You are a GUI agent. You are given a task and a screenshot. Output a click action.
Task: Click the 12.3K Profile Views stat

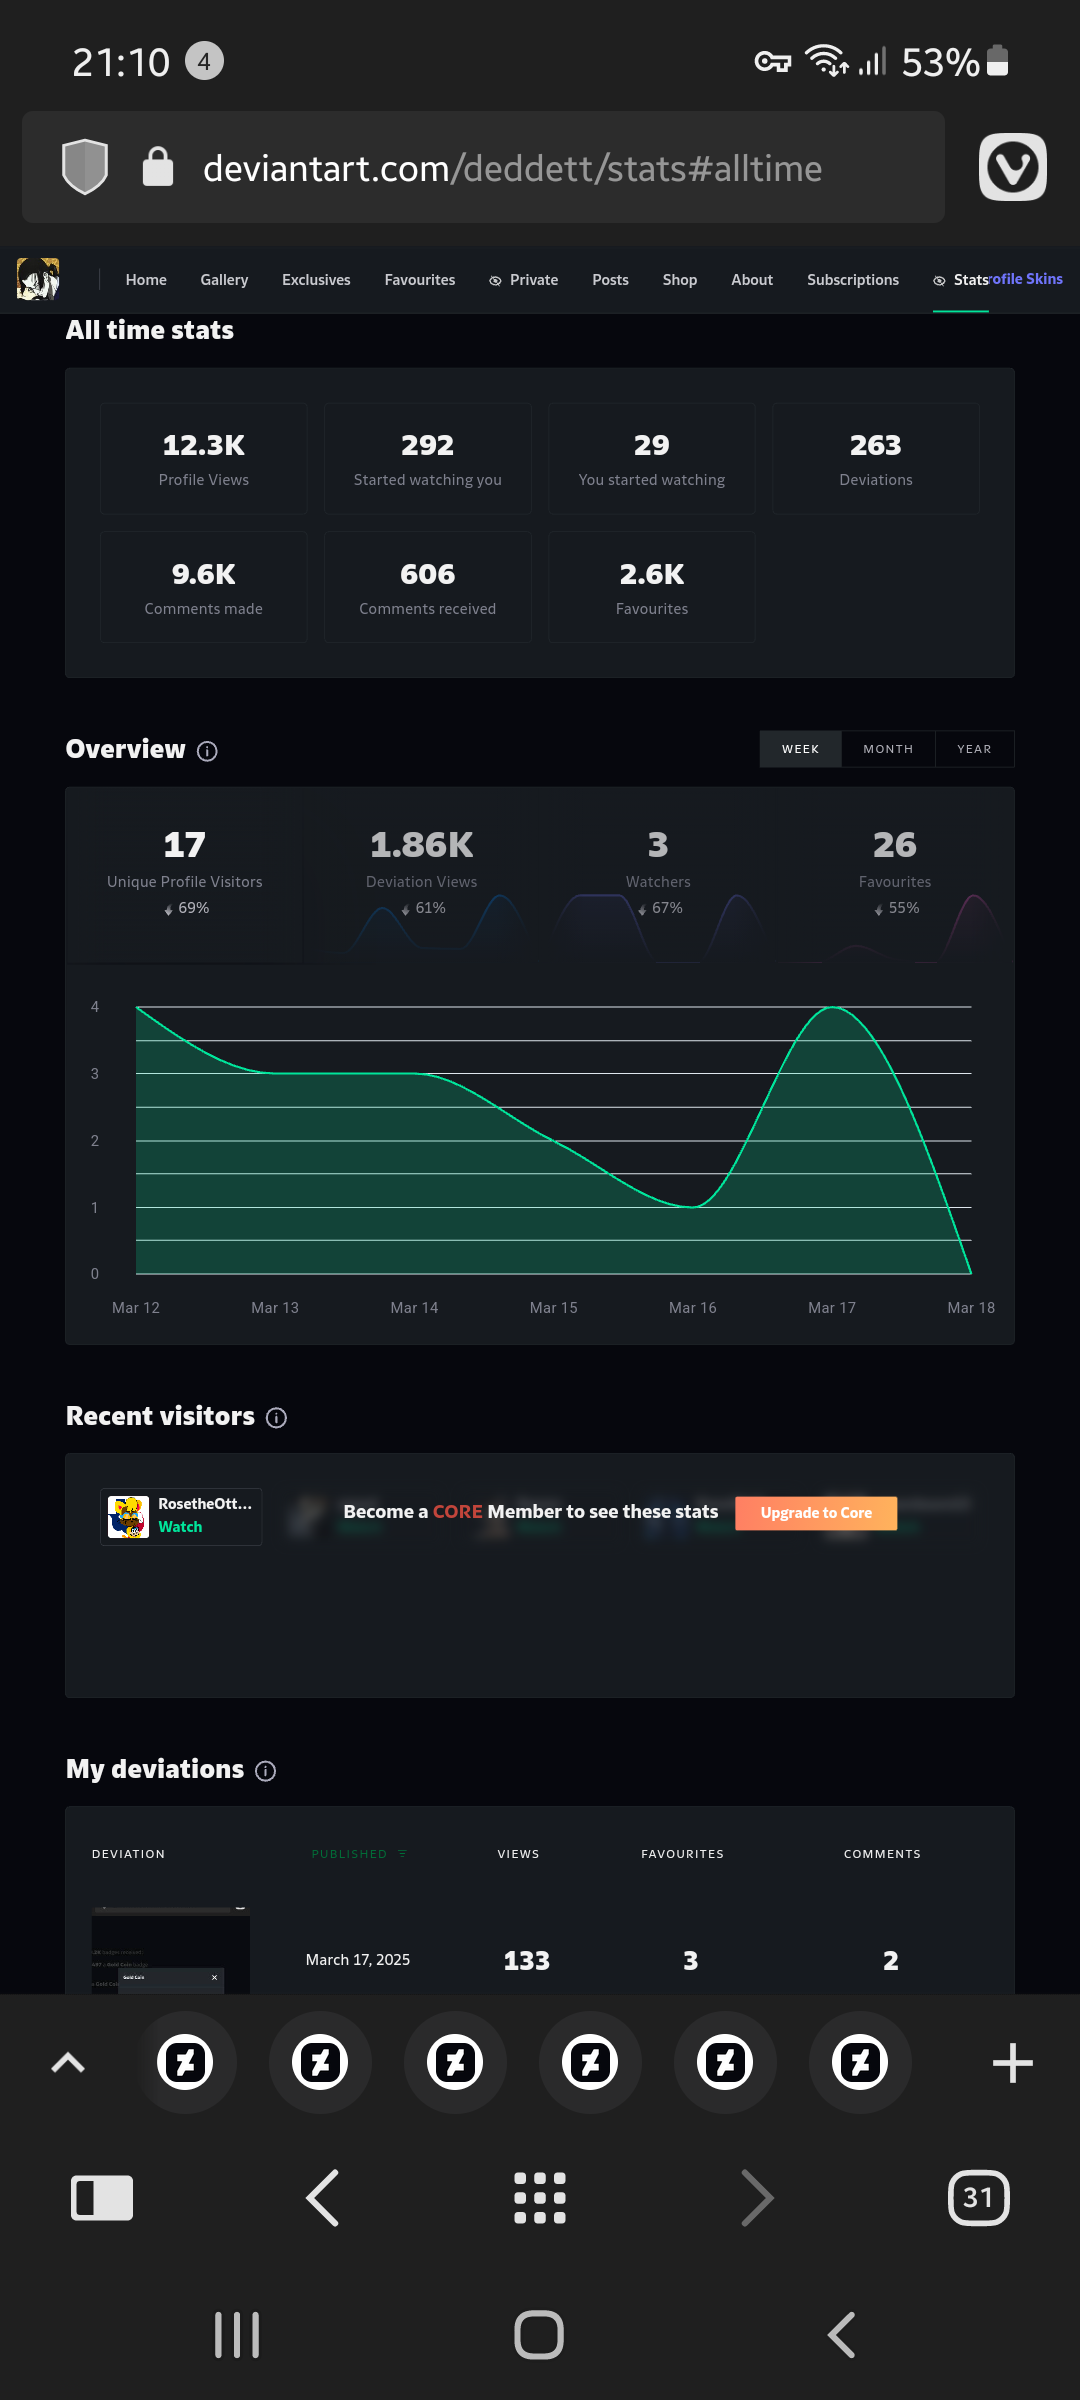[x=204, y=459]
